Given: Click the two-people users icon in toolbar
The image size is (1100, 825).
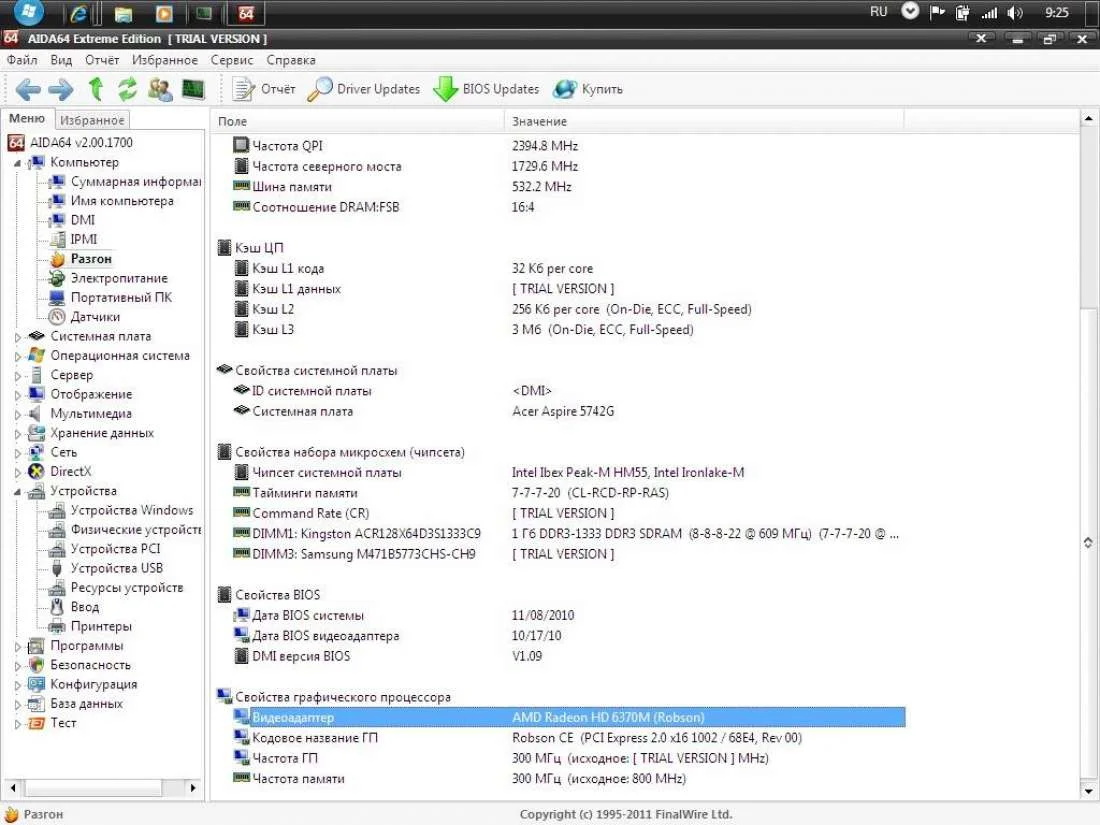Looking at the screenshot, I should [x=160, y=90].
